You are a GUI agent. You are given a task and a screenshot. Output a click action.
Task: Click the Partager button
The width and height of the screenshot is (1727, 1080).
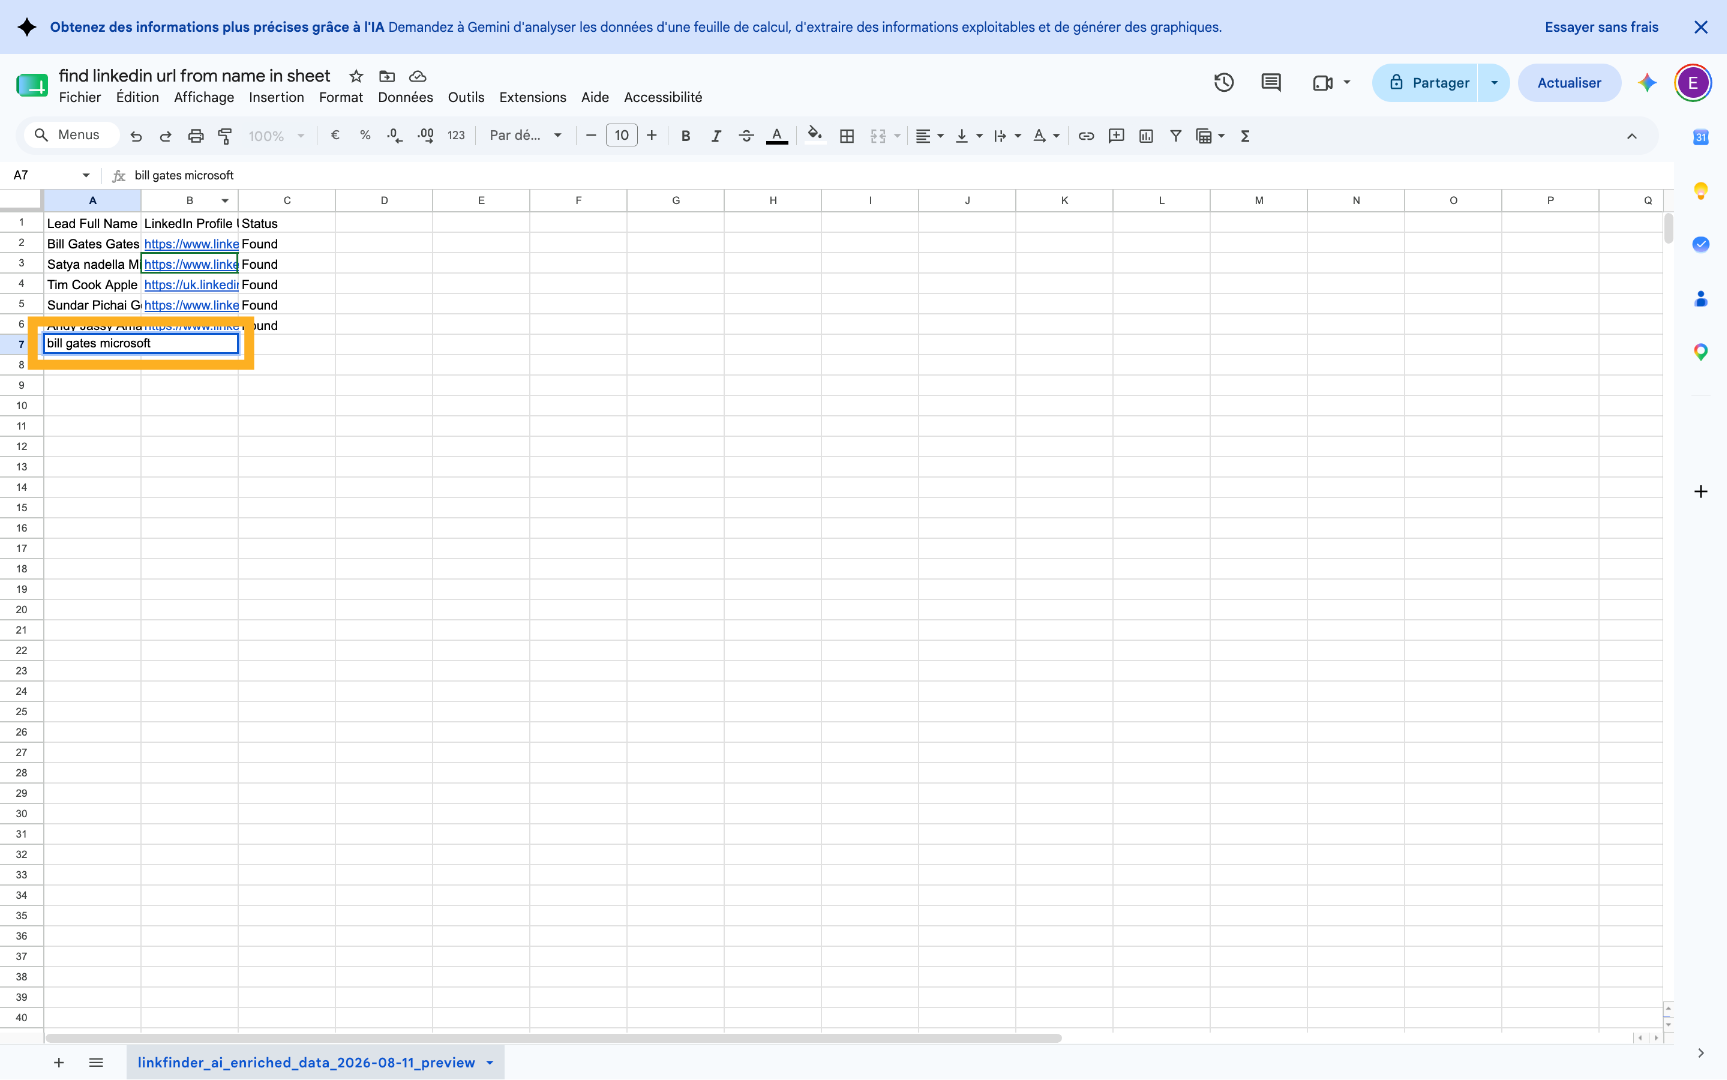pos(1428,83)
